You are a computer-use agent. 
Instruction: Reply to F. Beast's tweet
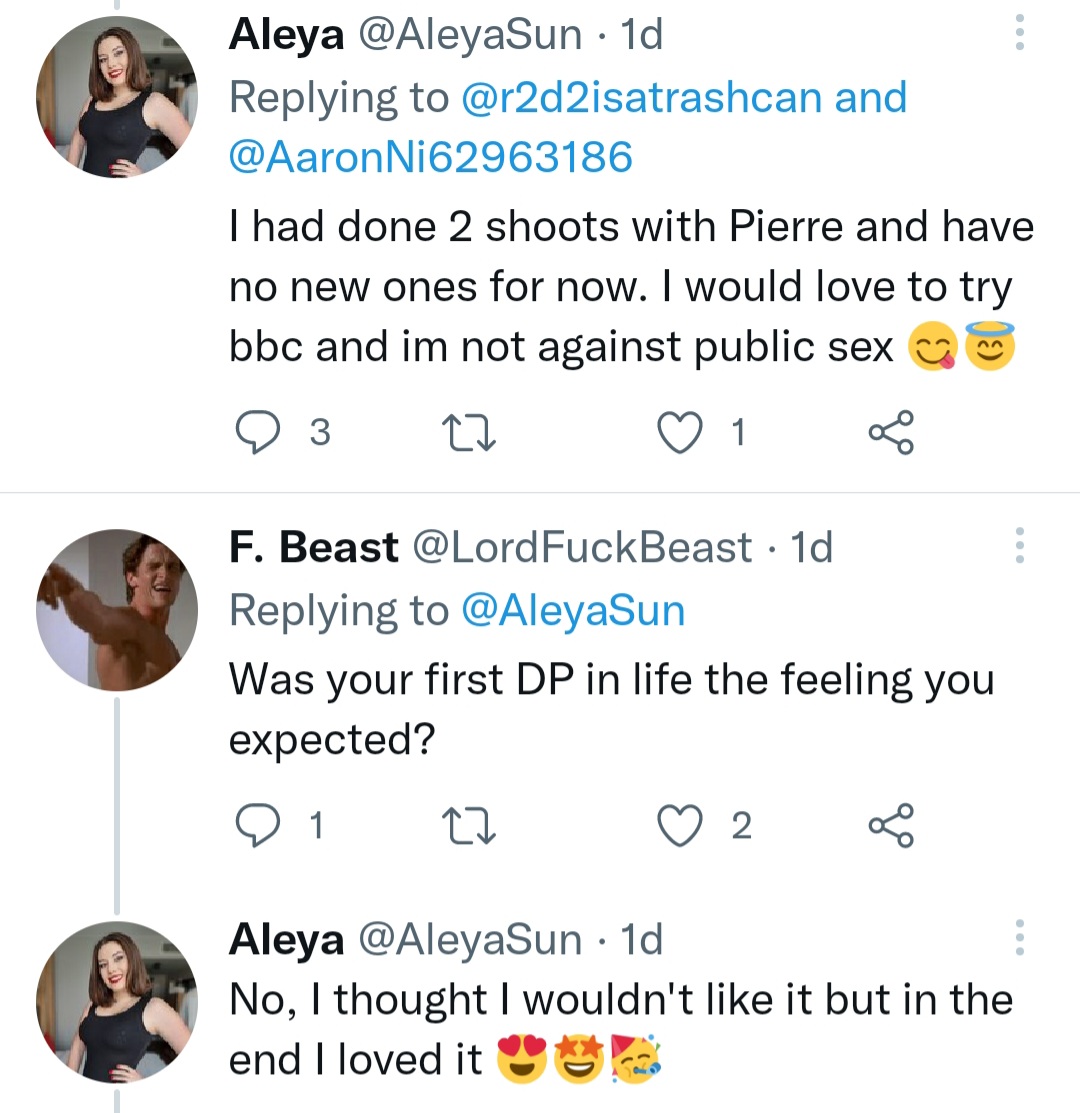(x=255, y=825)
